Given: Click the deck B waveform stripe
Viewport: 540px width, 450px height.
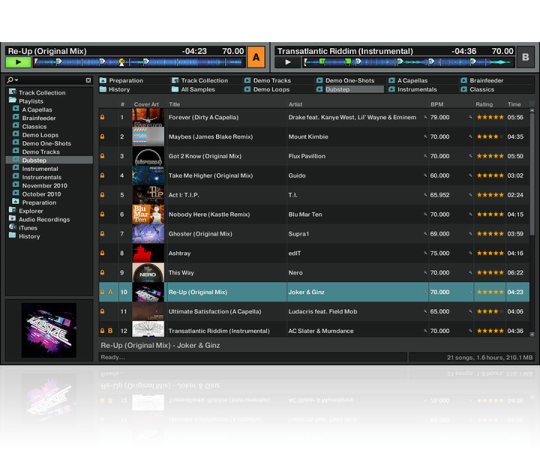Looking at the screenshot, I should (408, 62).
